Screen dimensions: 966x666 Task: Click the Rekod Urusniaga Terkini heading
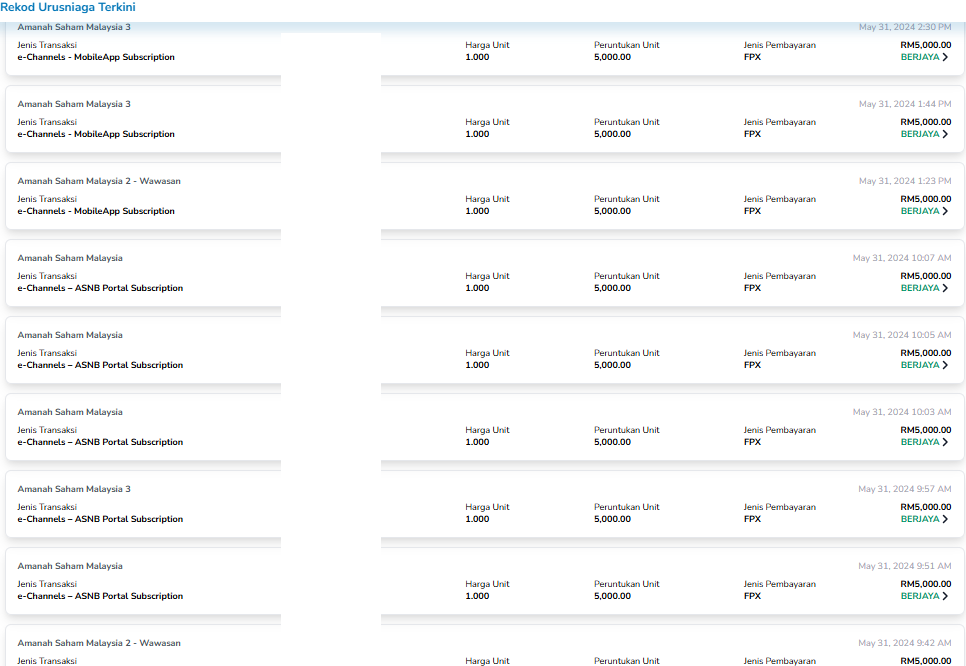pyautogui.click(x=68, y=7)
